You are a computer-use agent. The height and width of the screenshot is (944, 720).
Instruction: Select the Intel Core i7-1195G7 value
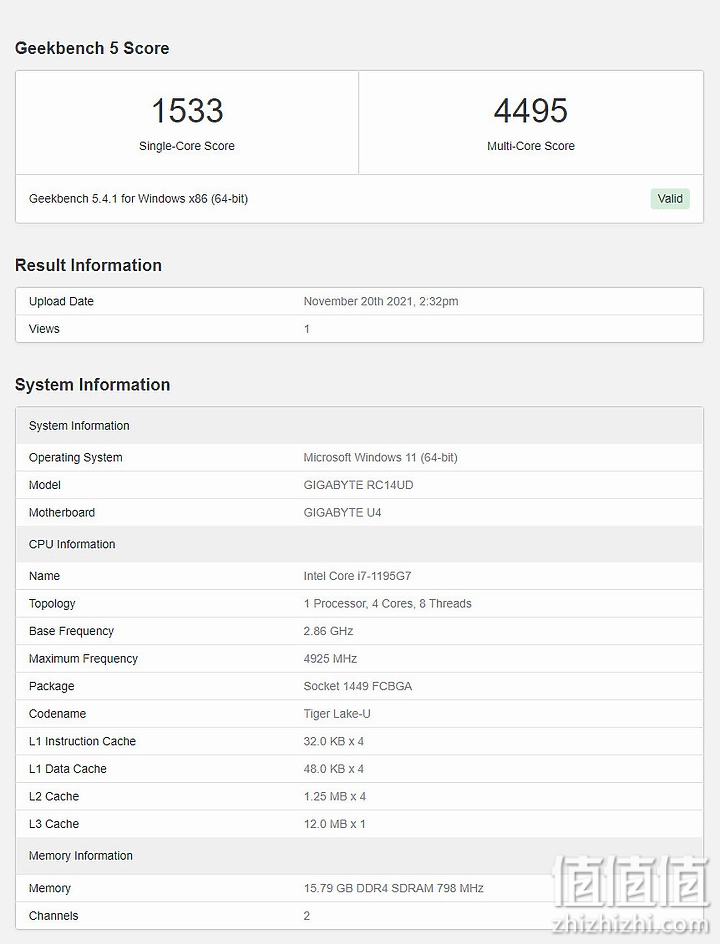[x=357, y=576]
